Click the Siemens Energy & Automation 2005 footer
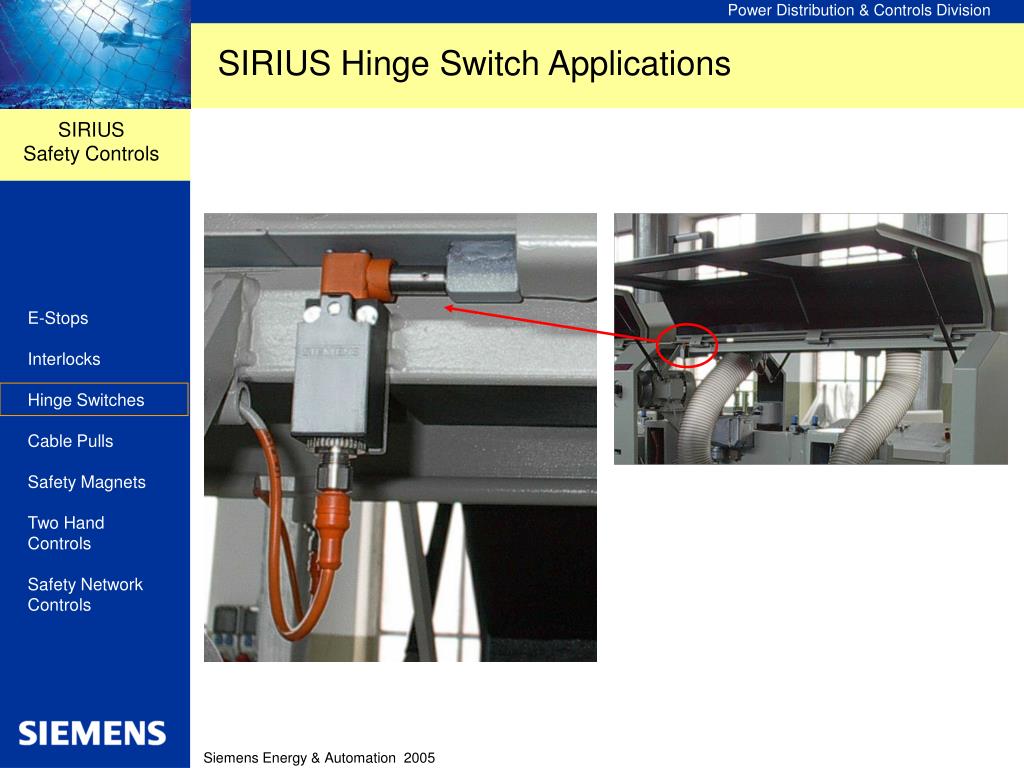The image size is (1024, 768). click(319, 758)
